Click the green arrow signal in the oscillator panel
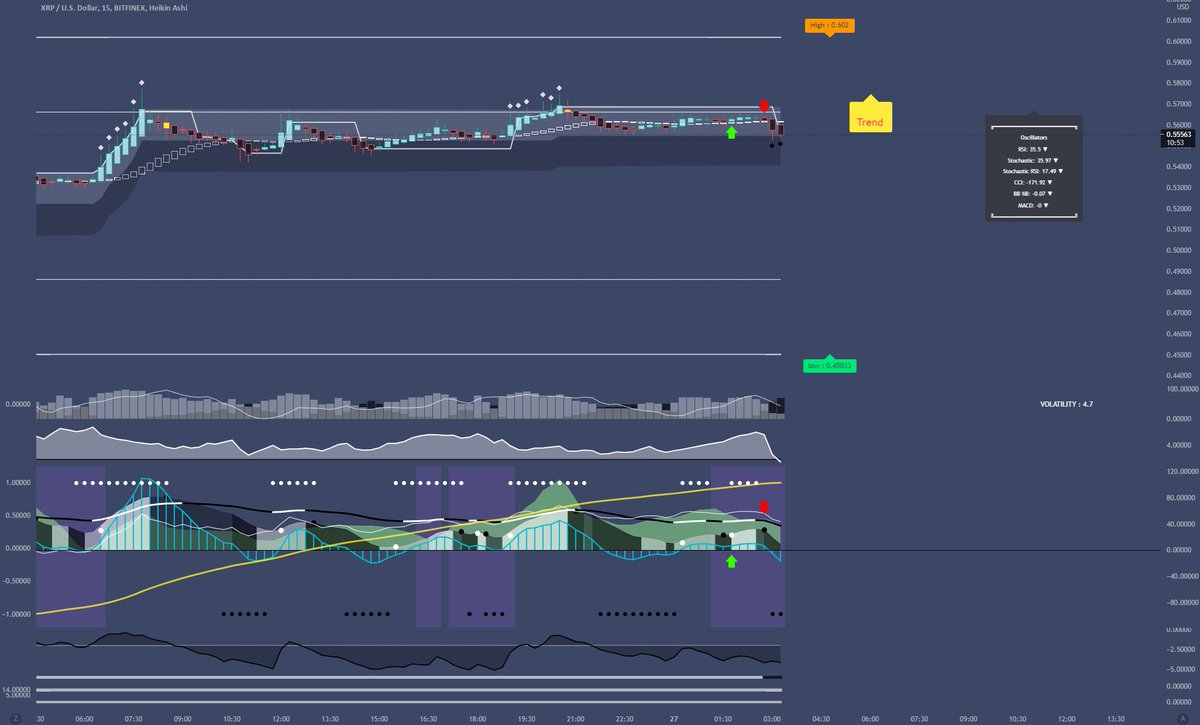The height and width of the screenshot is (725, 1200). pos(730,562)
